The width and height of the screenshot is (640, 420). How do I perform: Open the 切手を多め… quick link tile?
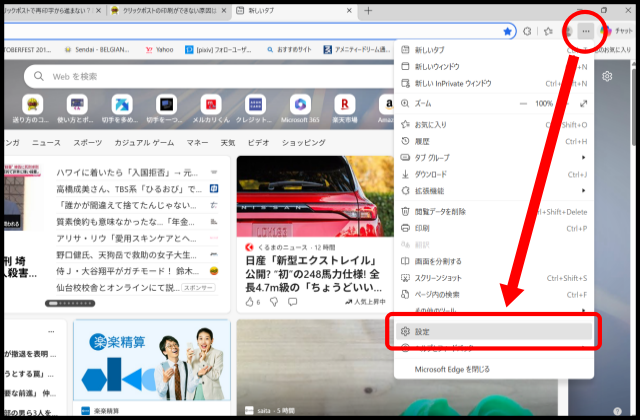[122, 109]
